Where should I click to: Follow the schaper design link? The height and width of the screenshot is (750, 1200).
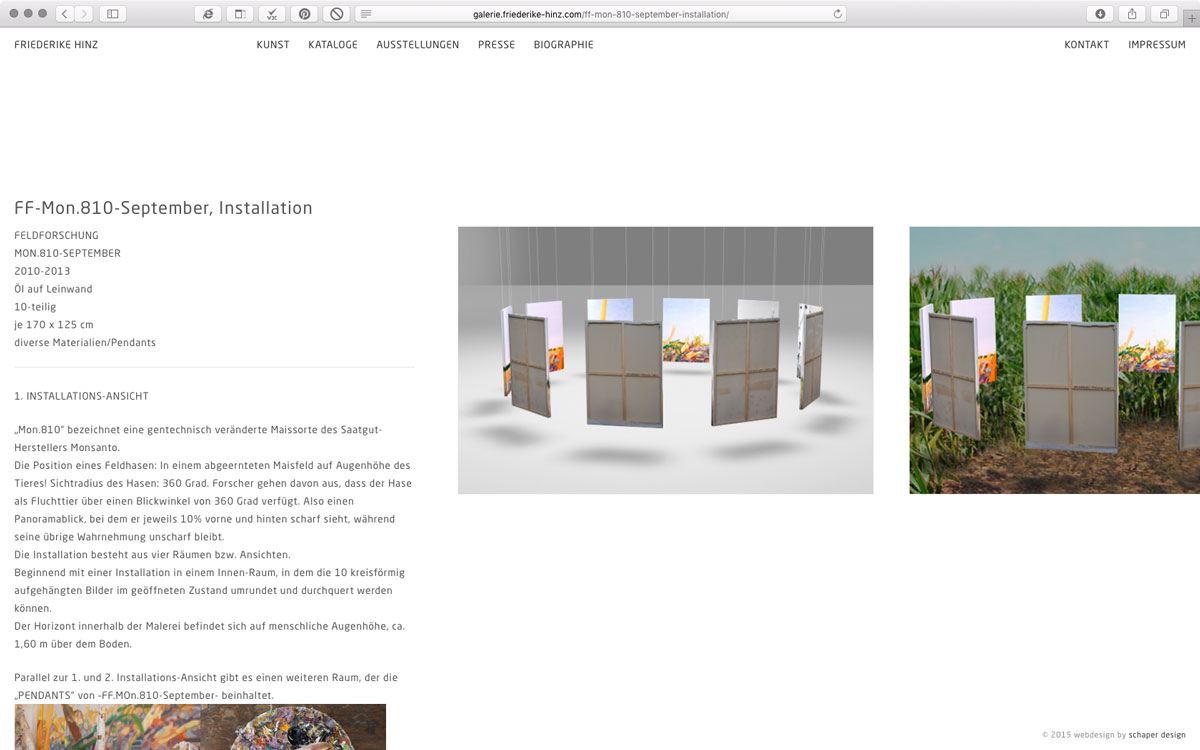pyautogui.click(x=1157, y=735)
